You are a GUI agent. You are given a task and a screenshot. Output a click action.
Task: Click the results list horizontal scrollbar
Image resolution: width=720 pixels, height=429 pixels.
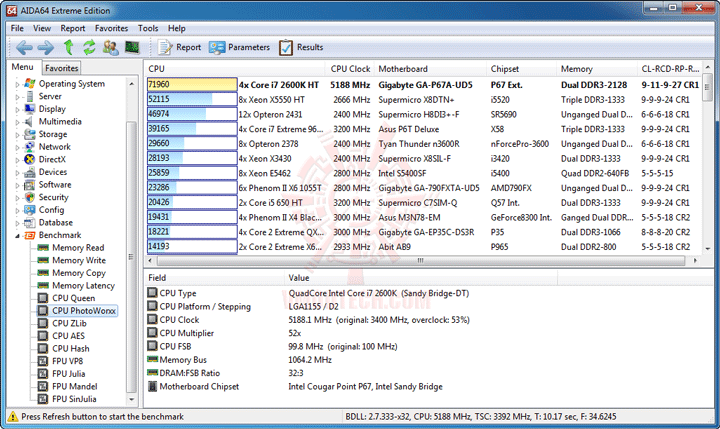pos(421,260)
